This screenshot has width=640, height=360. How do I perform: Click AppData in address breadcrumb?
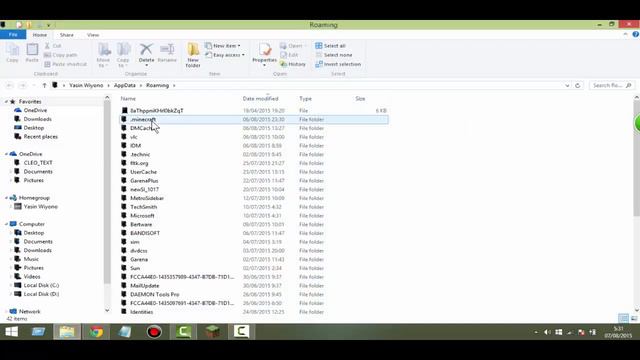click(x=124, y=85)
